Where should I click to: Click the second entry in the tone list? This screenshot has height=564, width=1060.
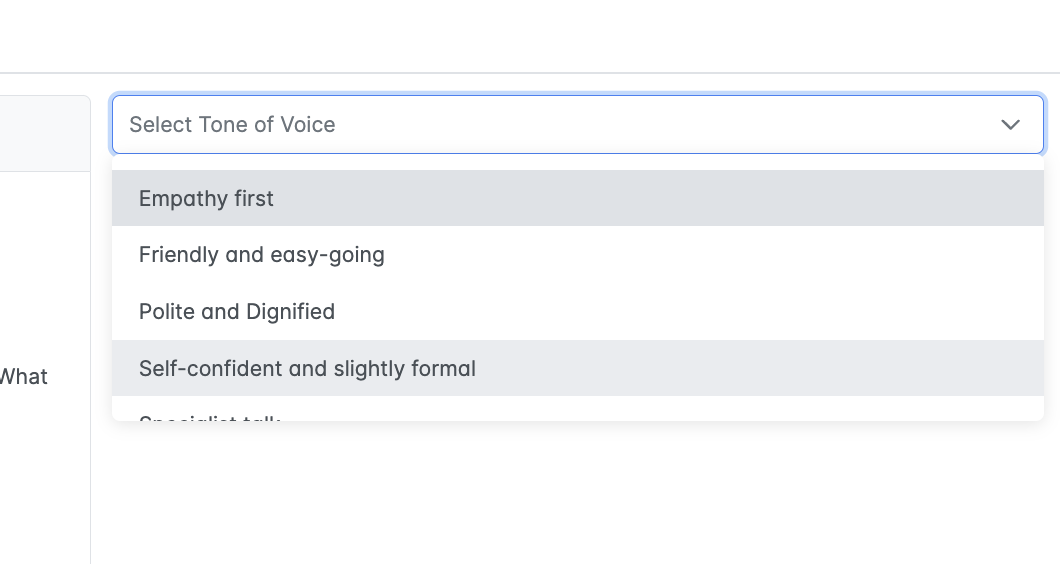coord(578,255)
